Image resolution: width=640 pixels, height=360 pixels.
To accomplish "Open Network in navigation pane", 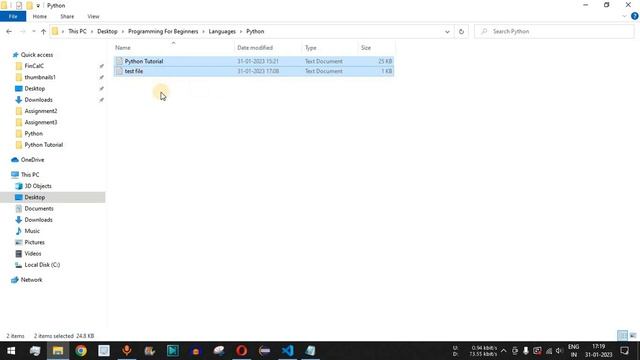I will [x=31, y=280].
